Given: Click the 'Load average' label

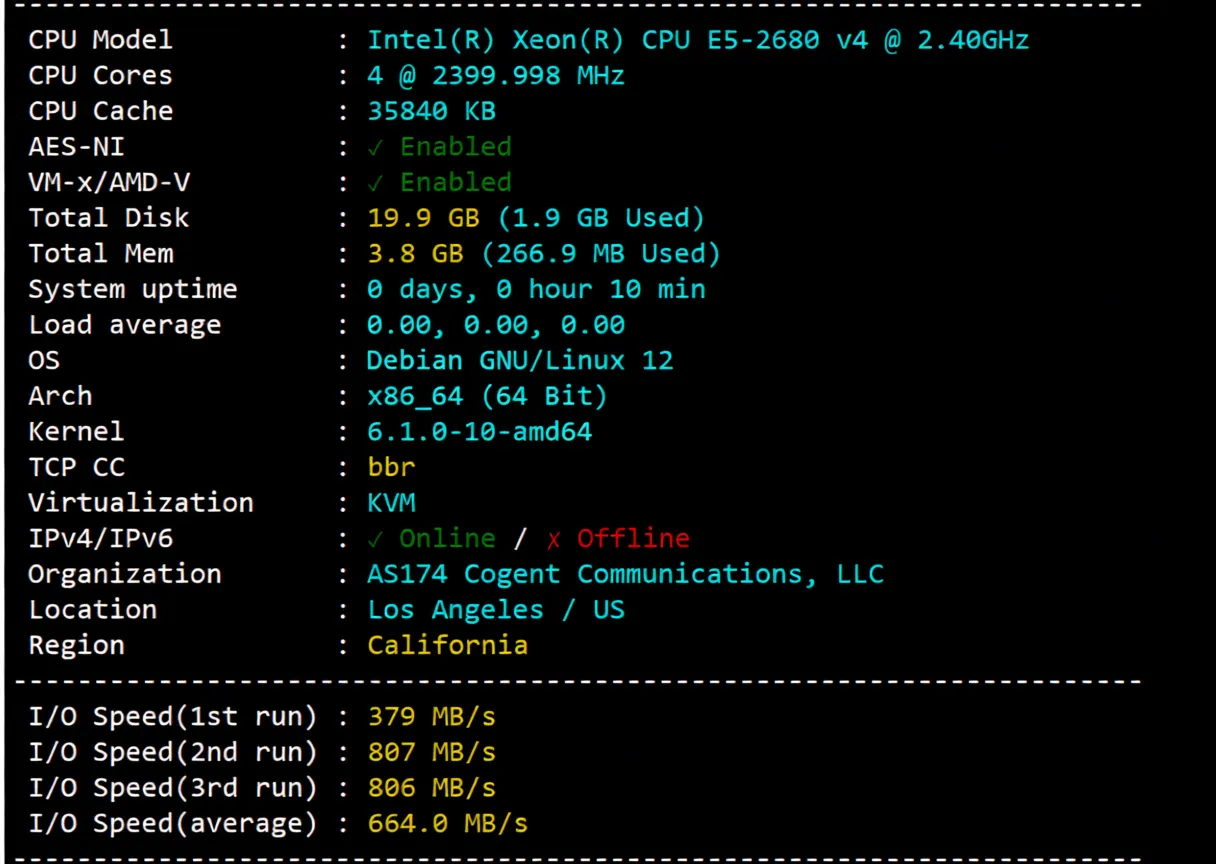Looking at the screenshot, I should [124, 325].
